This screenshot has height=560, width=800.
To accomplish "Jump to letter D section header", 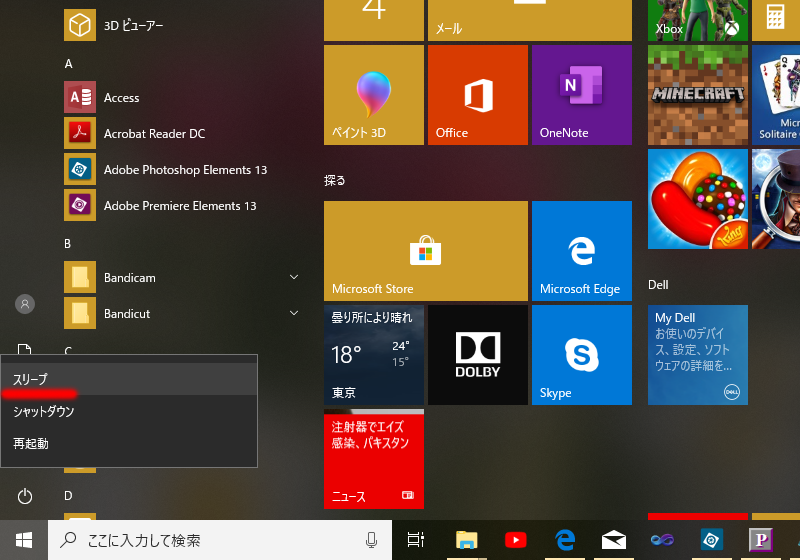I will point(68,496).
